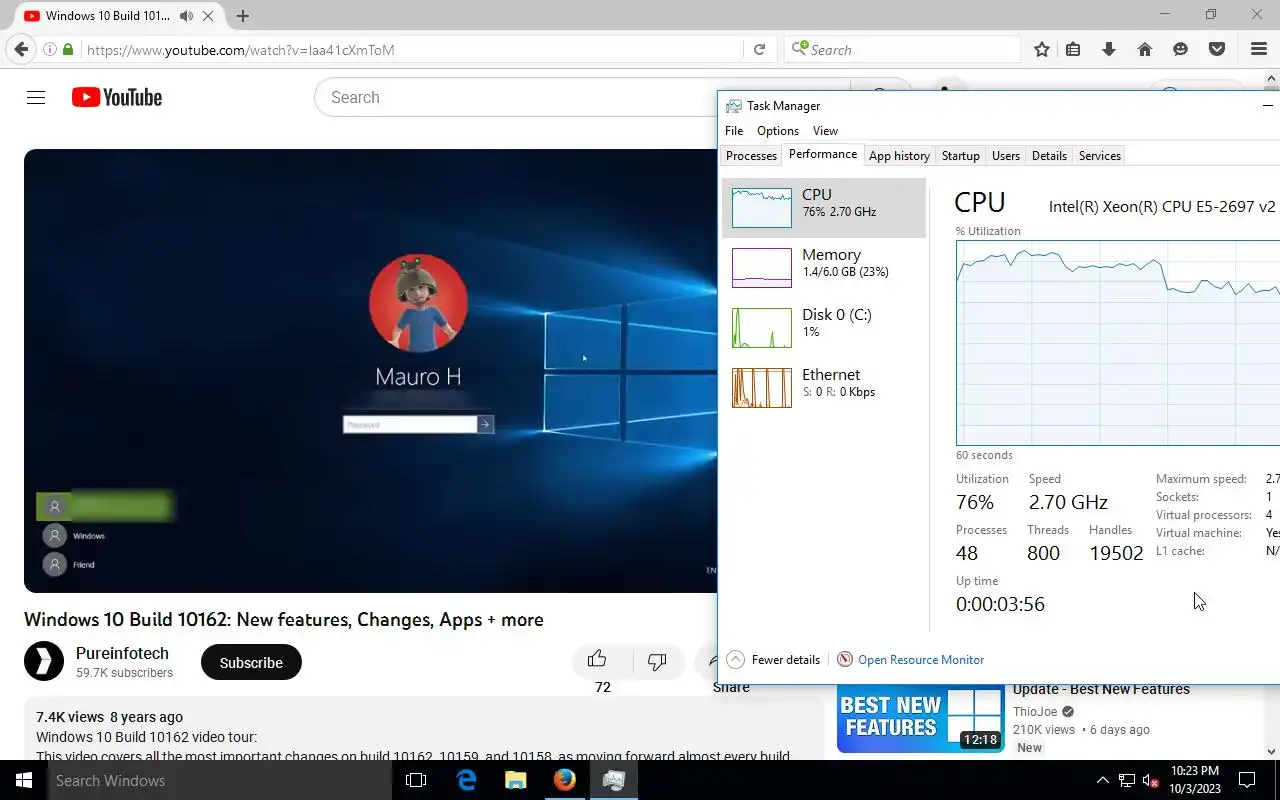
Task: Click the YouTube video player
Action: tap(370, 370)
